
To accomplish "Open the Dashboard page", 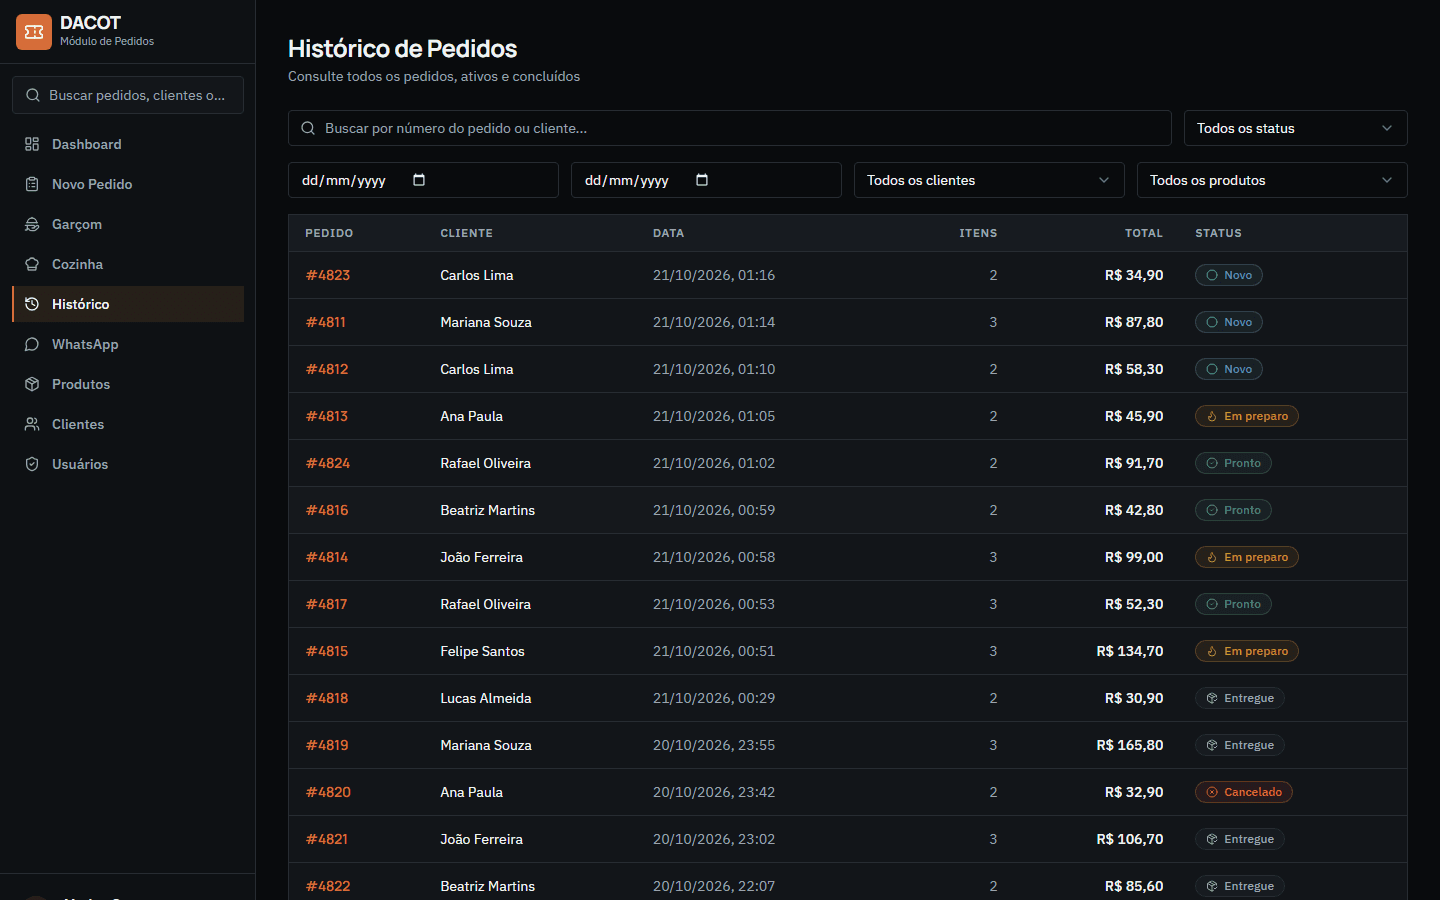I will (128, 144).
